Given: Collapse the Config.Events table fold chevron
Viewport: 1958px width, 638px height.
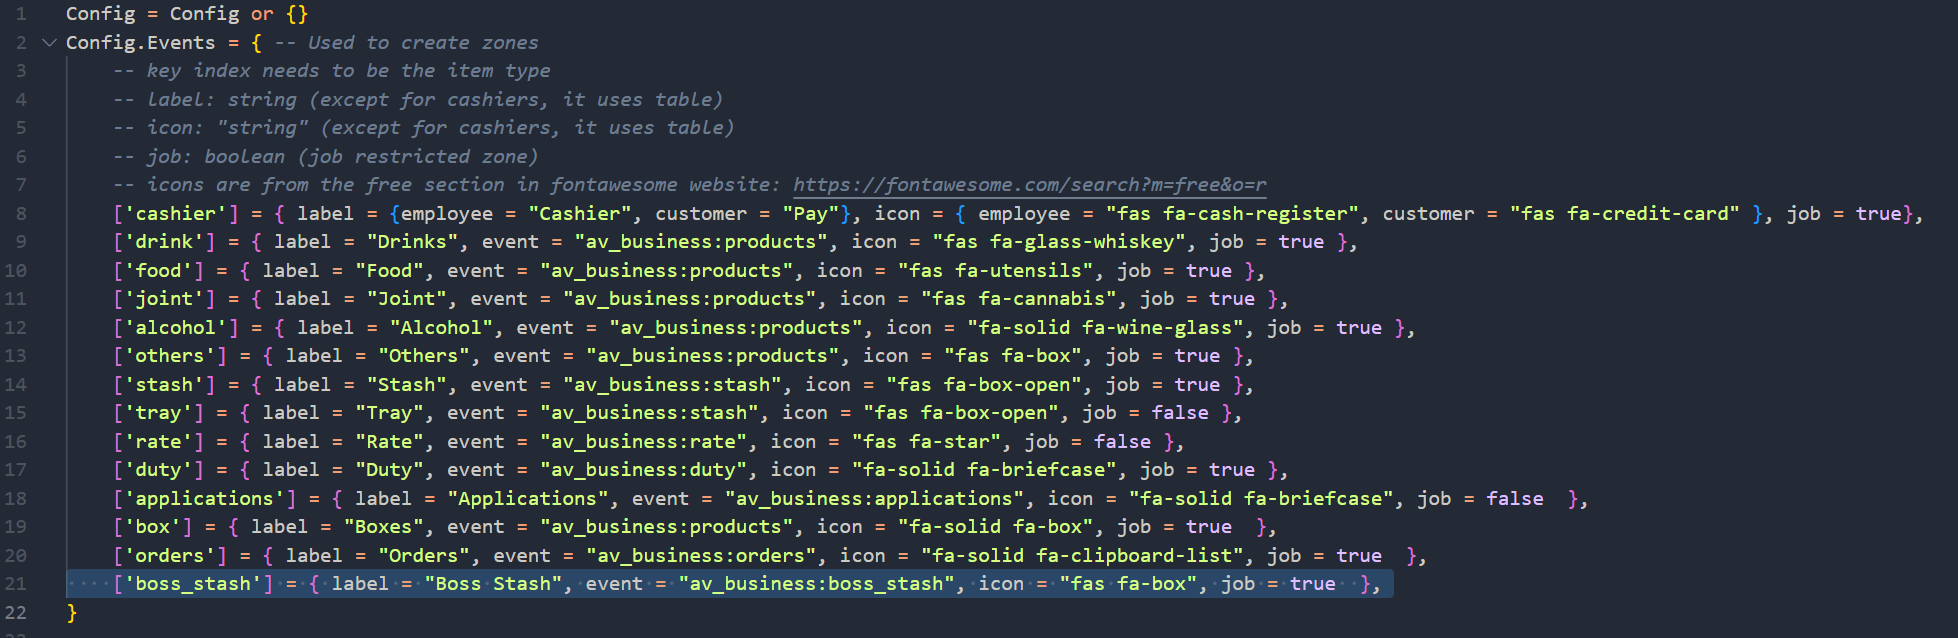Looking at the screenshot, I should coord(49,43).
